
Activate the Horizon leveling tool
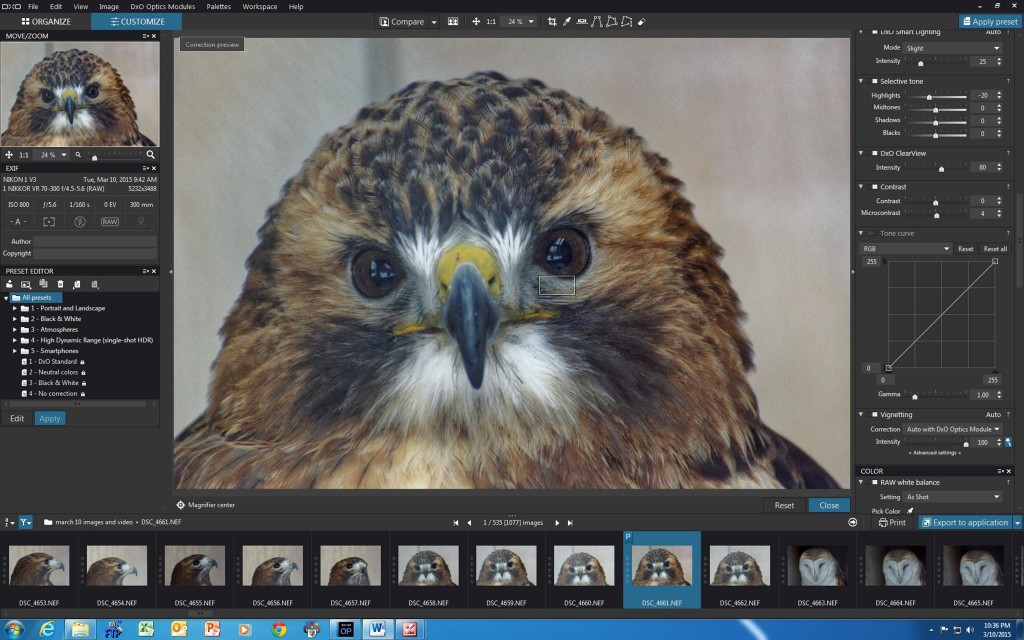pos(581,22)
